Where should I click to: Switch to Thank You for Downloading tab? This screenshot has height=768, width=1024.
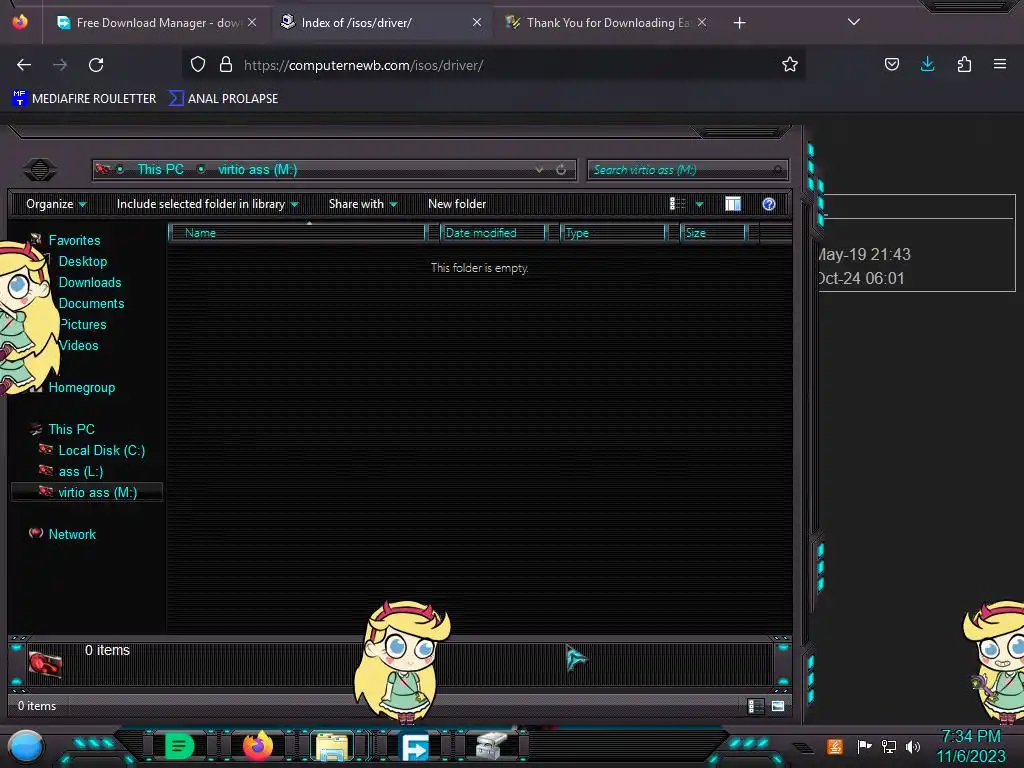pyautogui.click(x=607, y=23)
